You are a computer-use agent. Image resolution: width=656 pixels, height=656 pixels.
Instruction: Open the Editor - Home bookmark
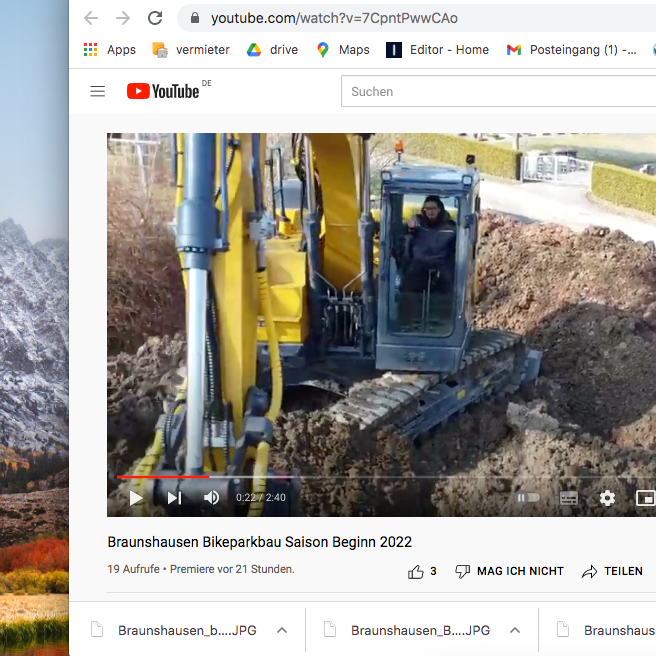tap(437, 50)
